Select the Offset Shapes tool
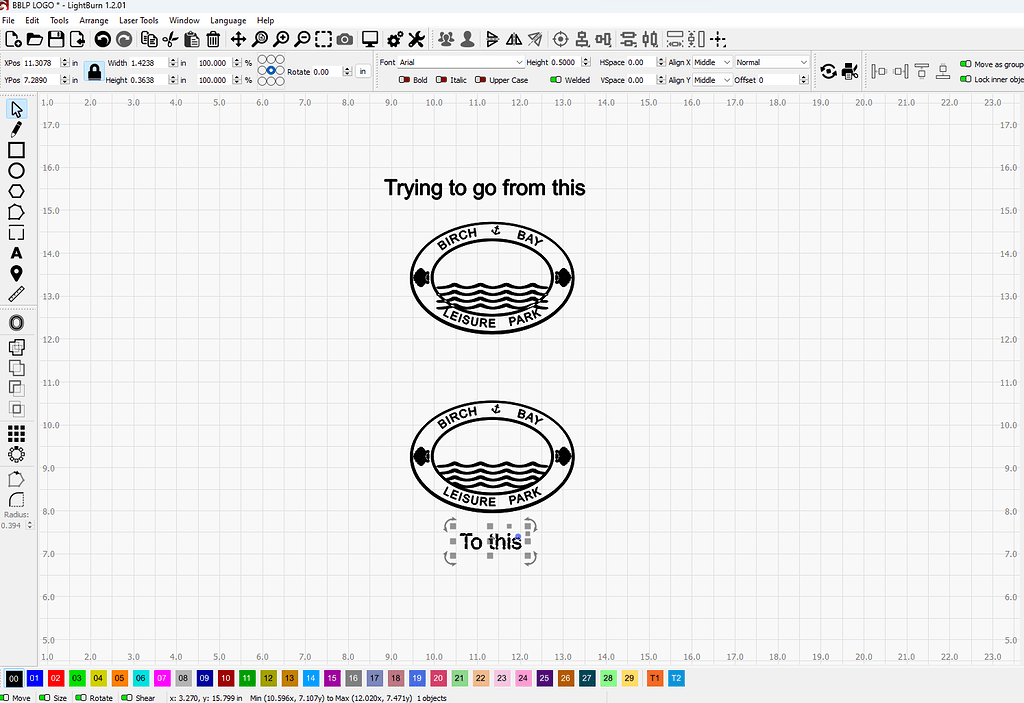This screenshot has width=1024, height=703. [x=16, y=322]
